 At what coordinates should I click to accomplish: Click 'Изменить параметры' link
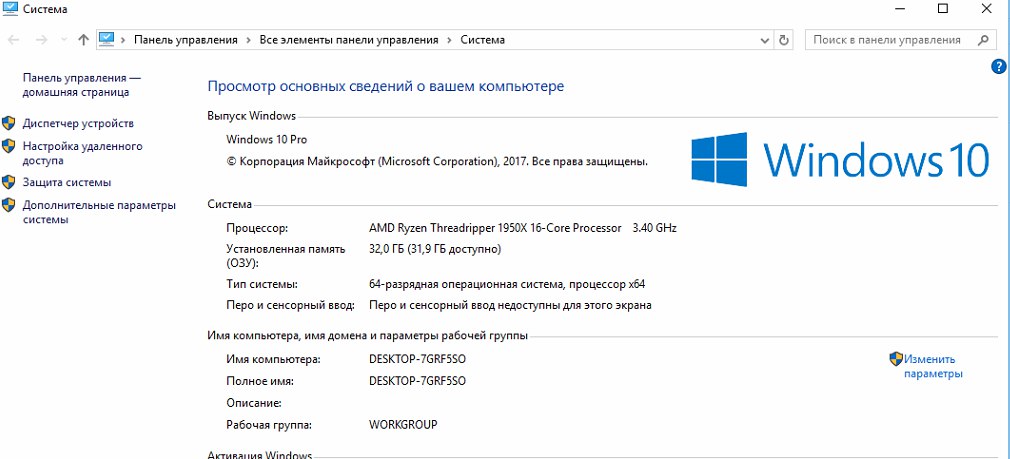tap(933, 366)
